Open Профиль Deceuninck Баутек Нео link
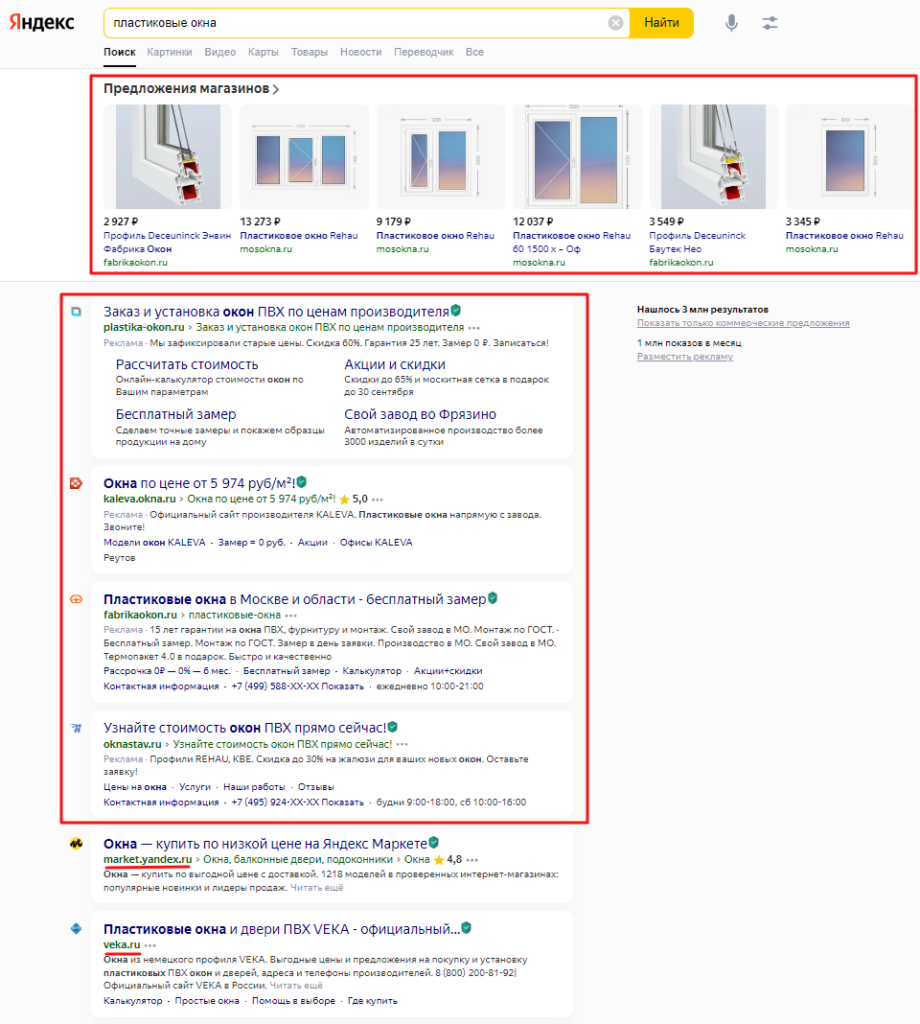920x1024 pixels. click(x=697, y=242)
